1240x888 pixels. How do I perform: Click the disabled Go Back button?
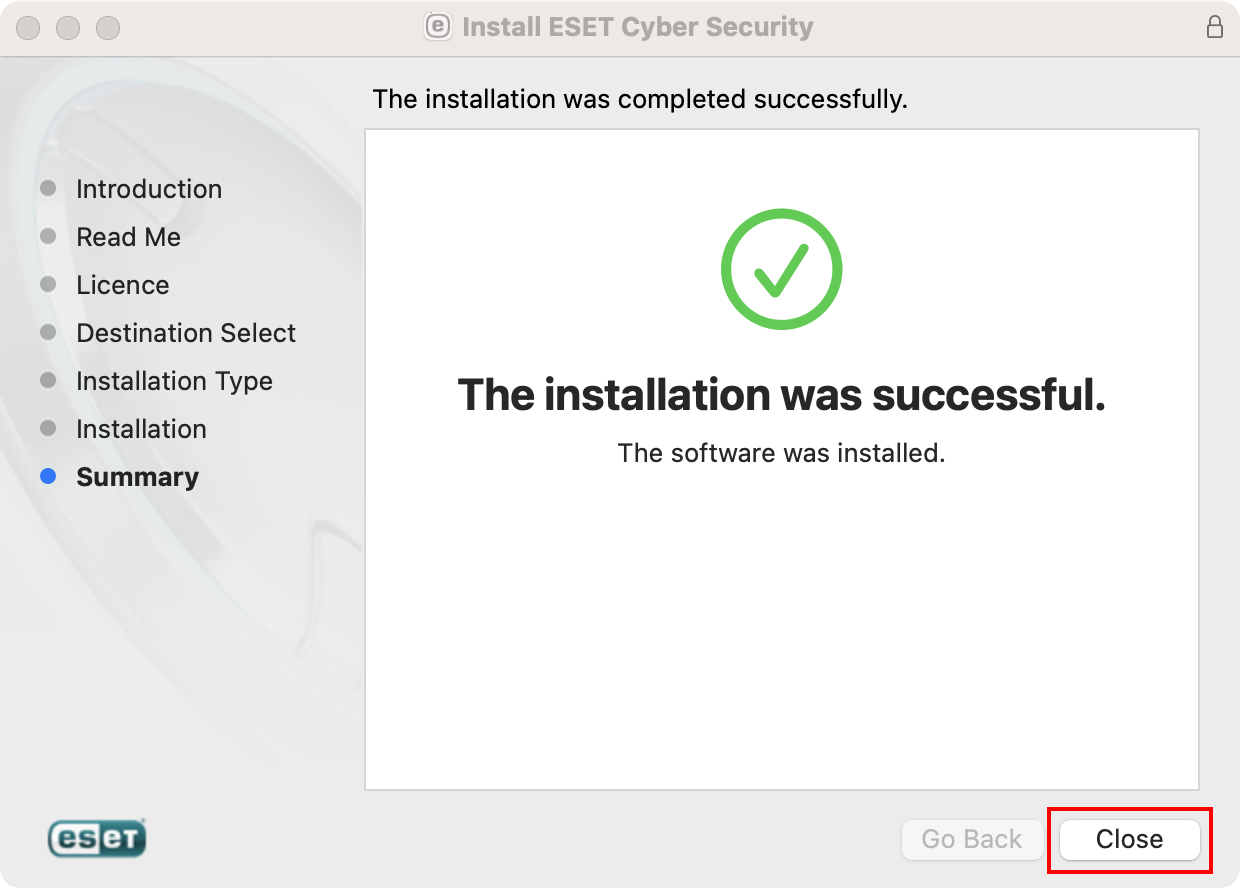tap(972, 839)
